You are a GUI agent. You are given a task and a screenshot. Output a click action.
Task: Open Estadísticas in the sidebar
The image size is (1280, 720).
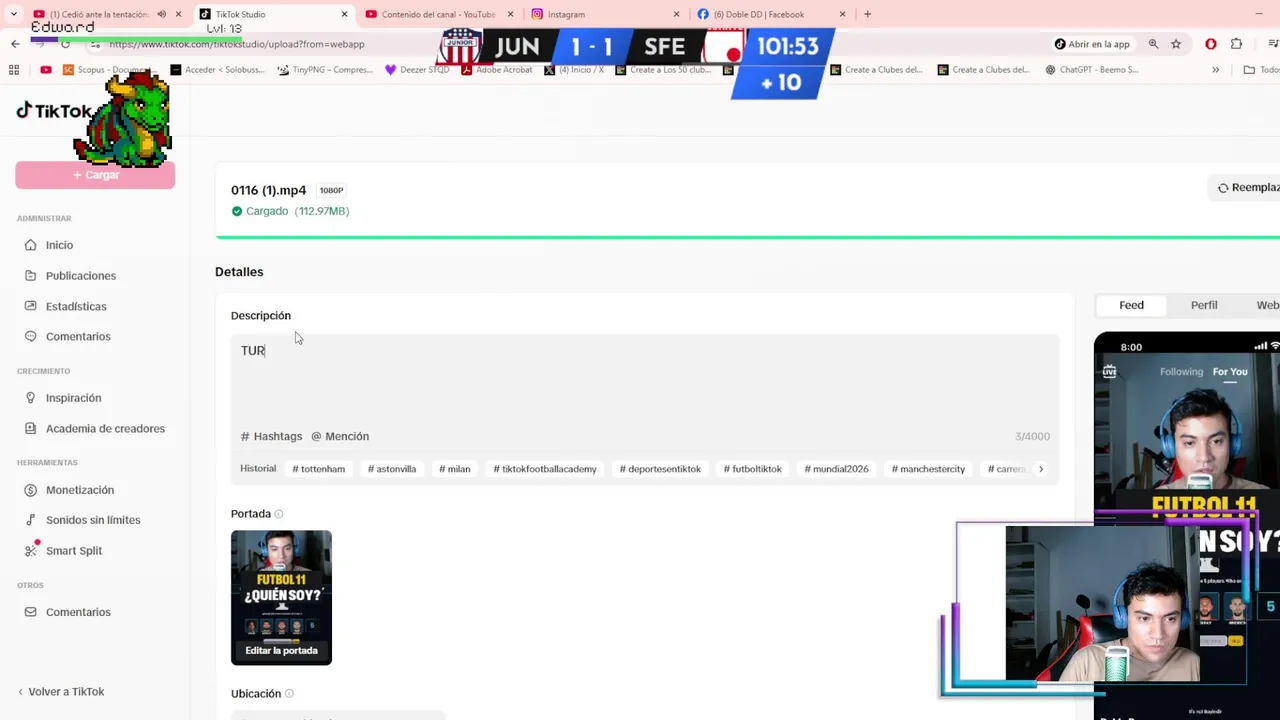pos(76,306)
